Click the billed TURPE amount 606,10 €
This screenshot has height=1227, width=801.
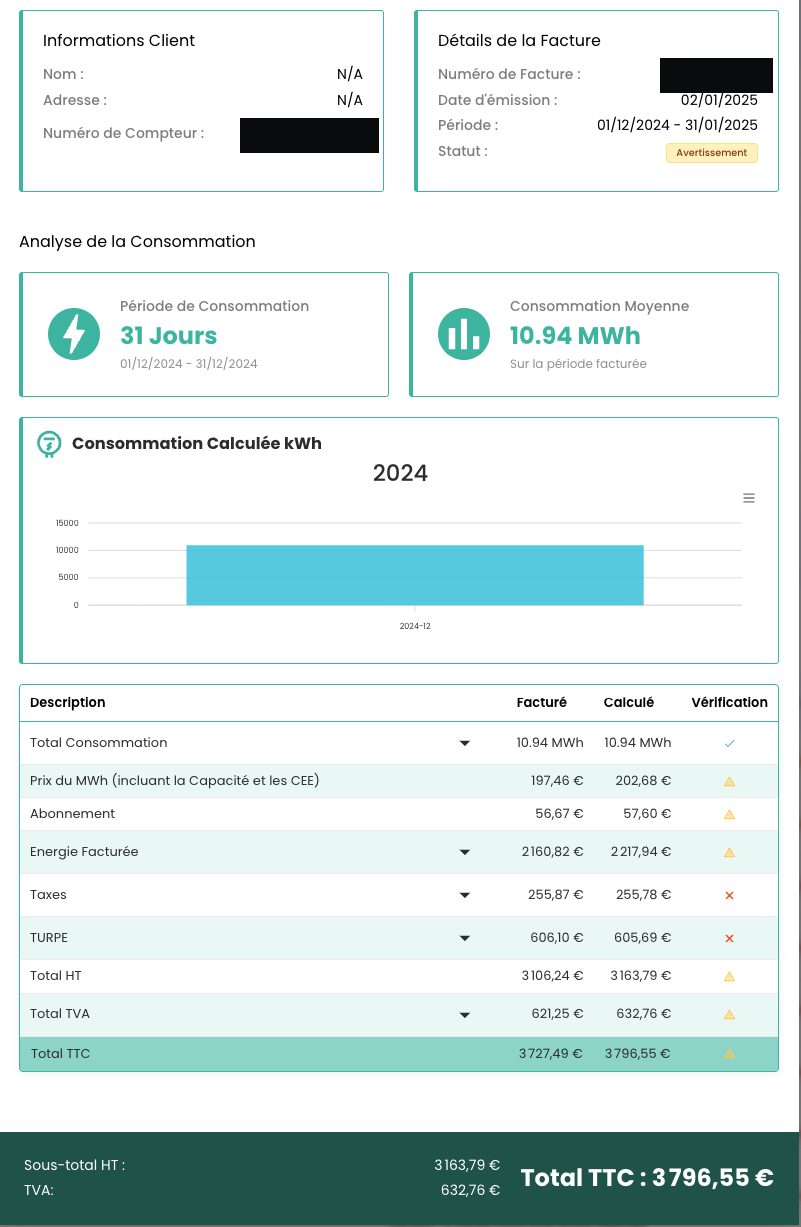tap(557, 938)
